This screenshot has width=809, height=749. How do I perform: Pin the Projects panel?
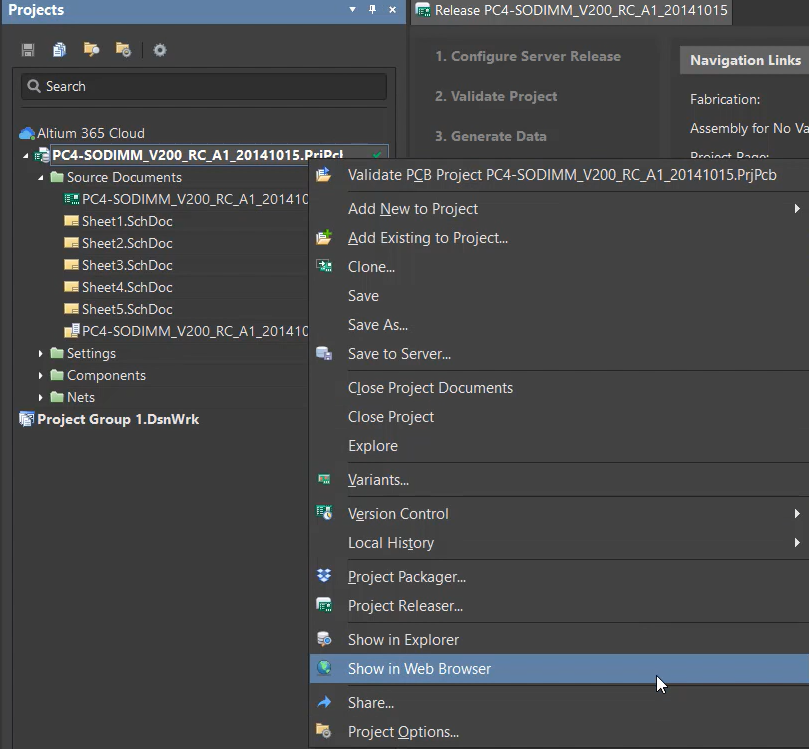click(x=372, y=10)
